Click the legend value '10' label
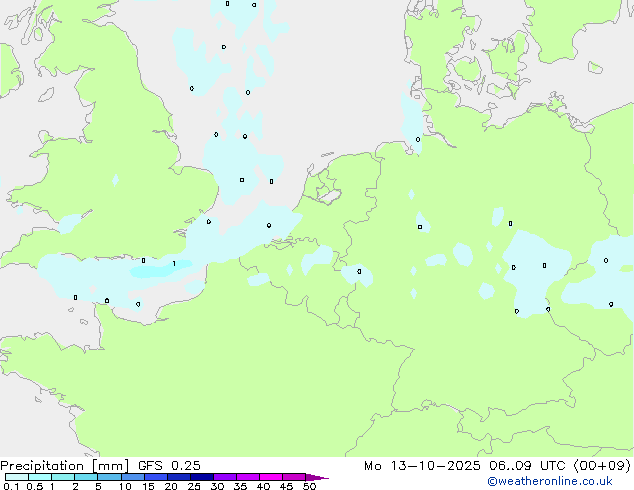The height and width of the screenshot is (490, 634). point(125,486)
